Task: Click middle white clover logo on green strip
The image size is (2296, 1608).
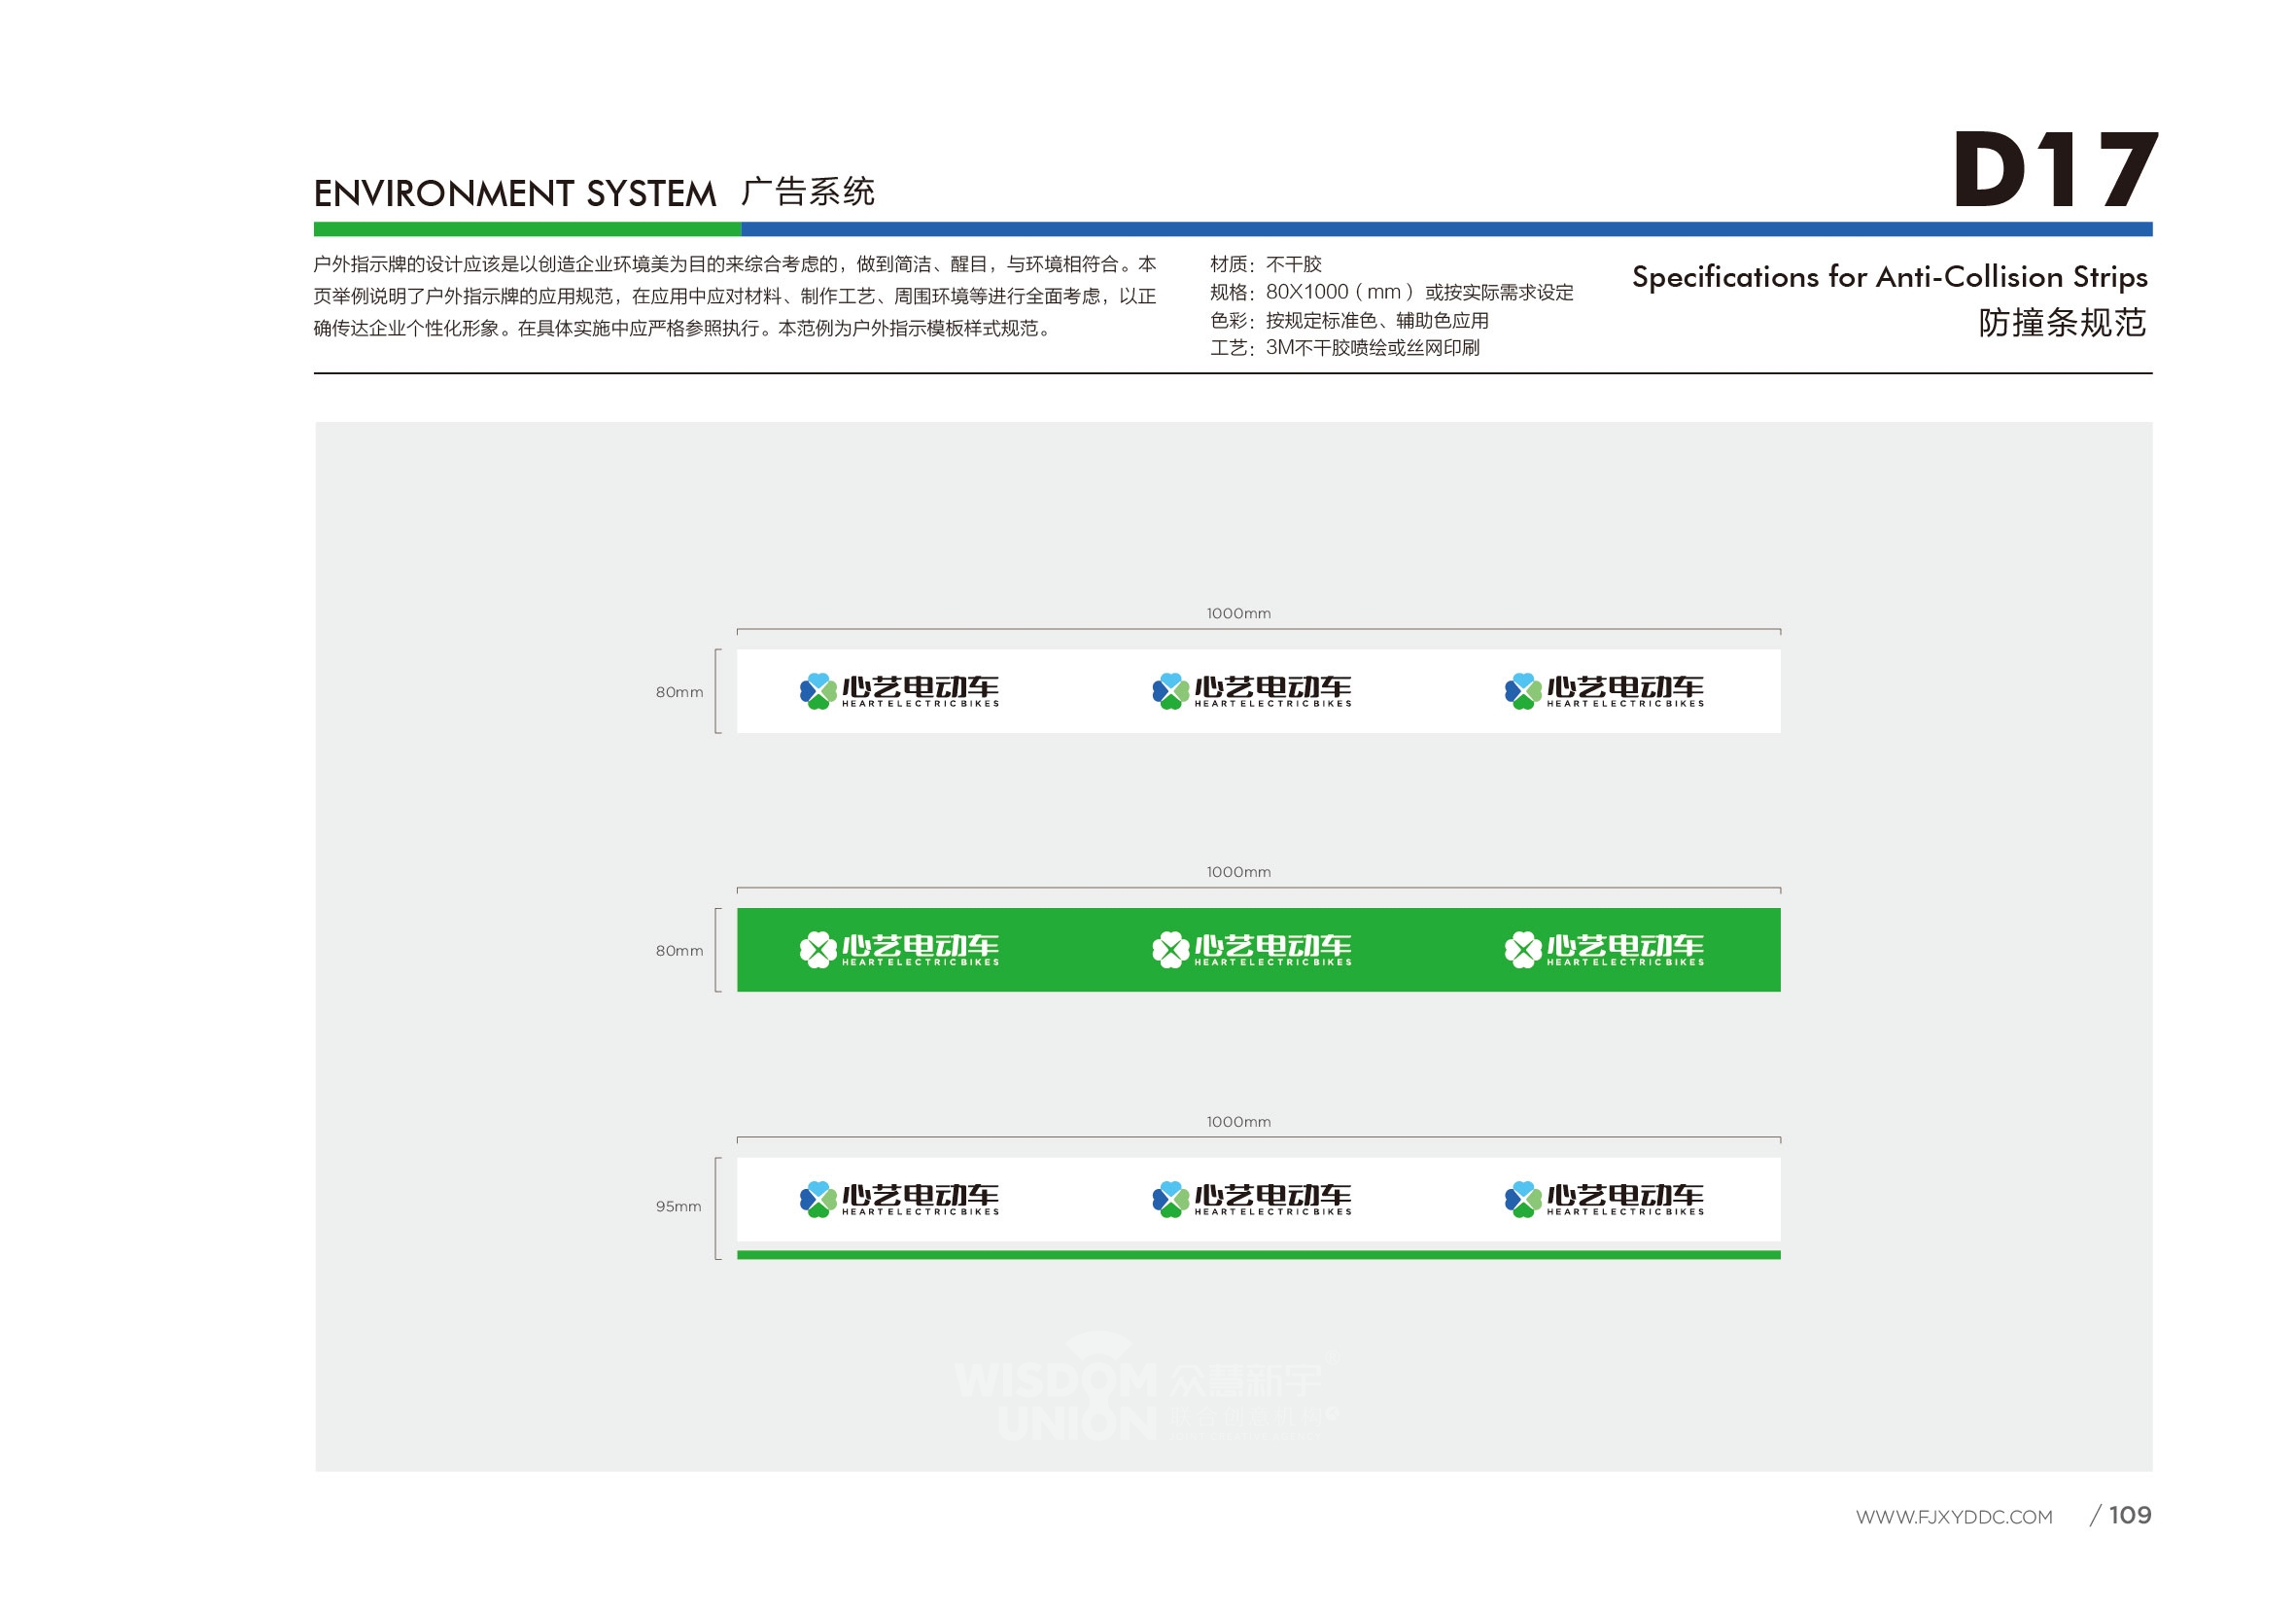Action: click(1170, 950)
